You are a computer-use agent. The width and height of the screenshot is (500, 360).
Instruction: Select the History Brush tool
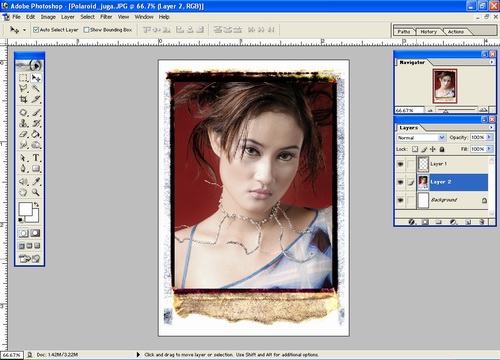pyautogui.click(x=36, y=123)
